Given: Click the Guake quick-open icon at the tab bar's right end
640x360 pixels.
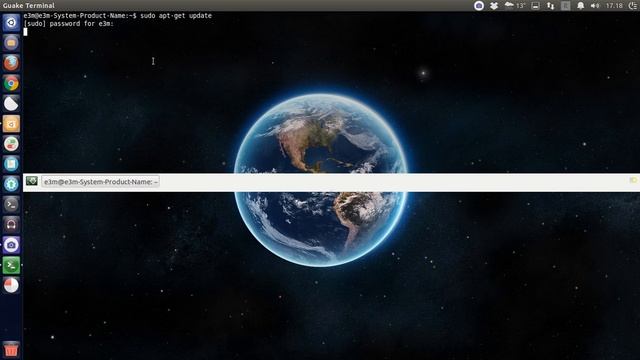Looking at the screenshot, I should click(x=633, y=180).
